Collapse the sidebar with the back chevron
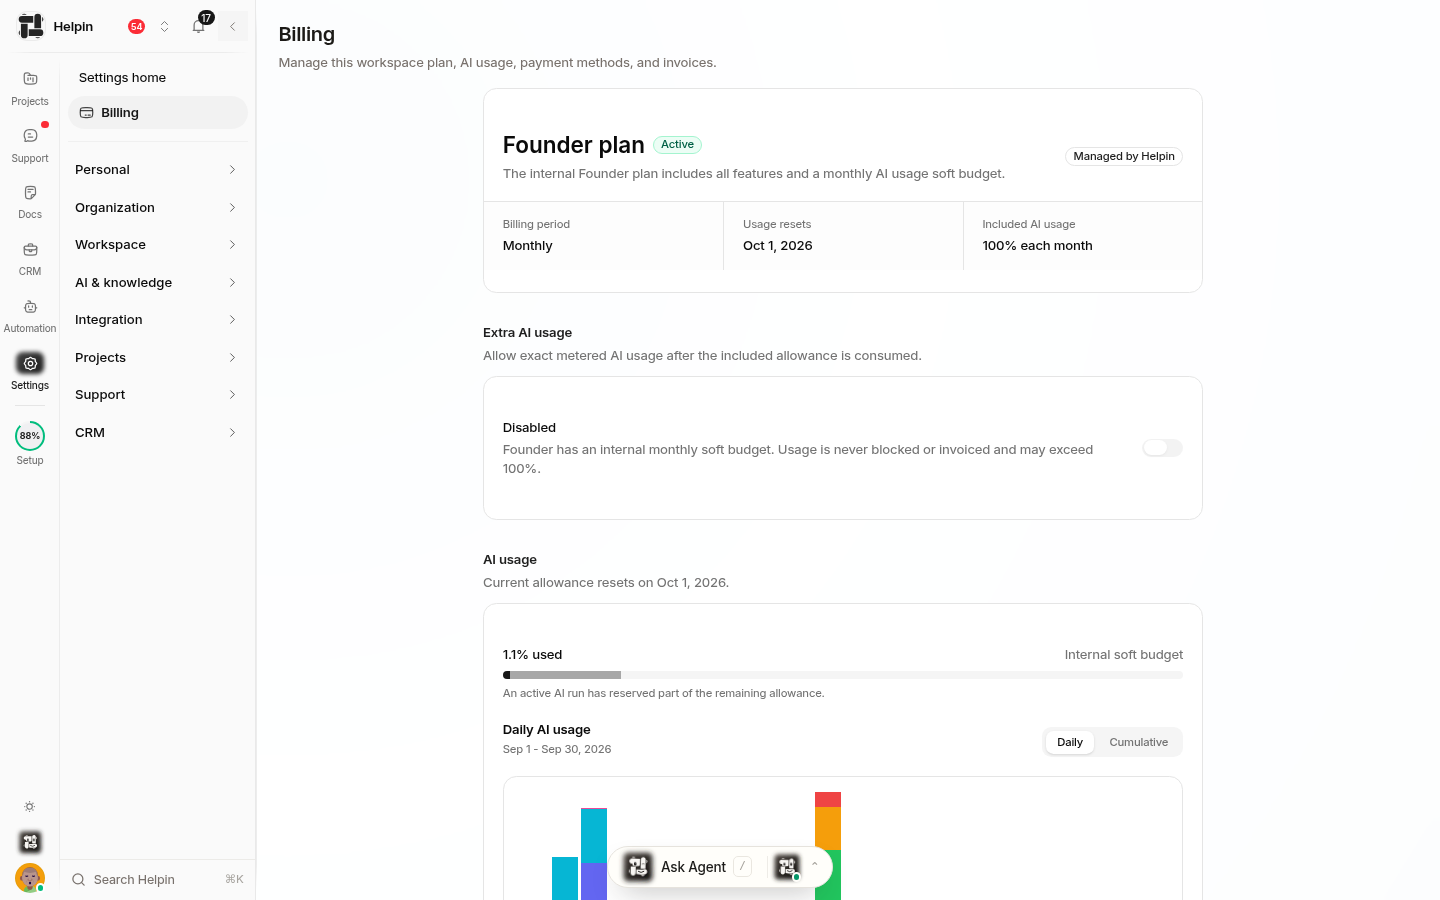 tap(233, 27)
